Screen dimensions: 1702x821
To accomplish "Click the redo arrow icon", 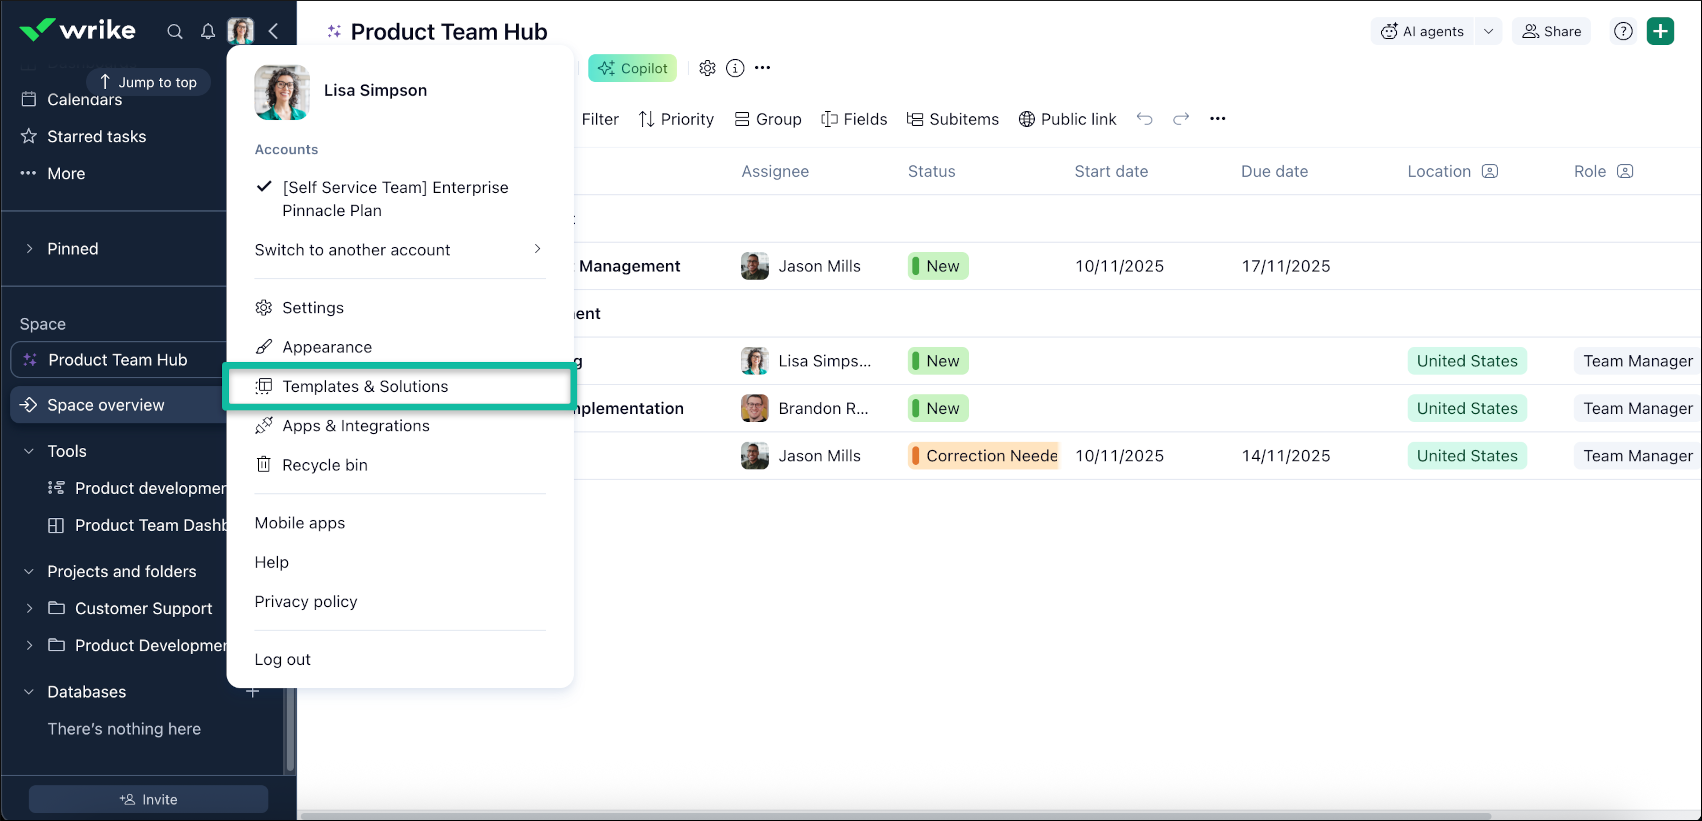I will coord(1181,119).
